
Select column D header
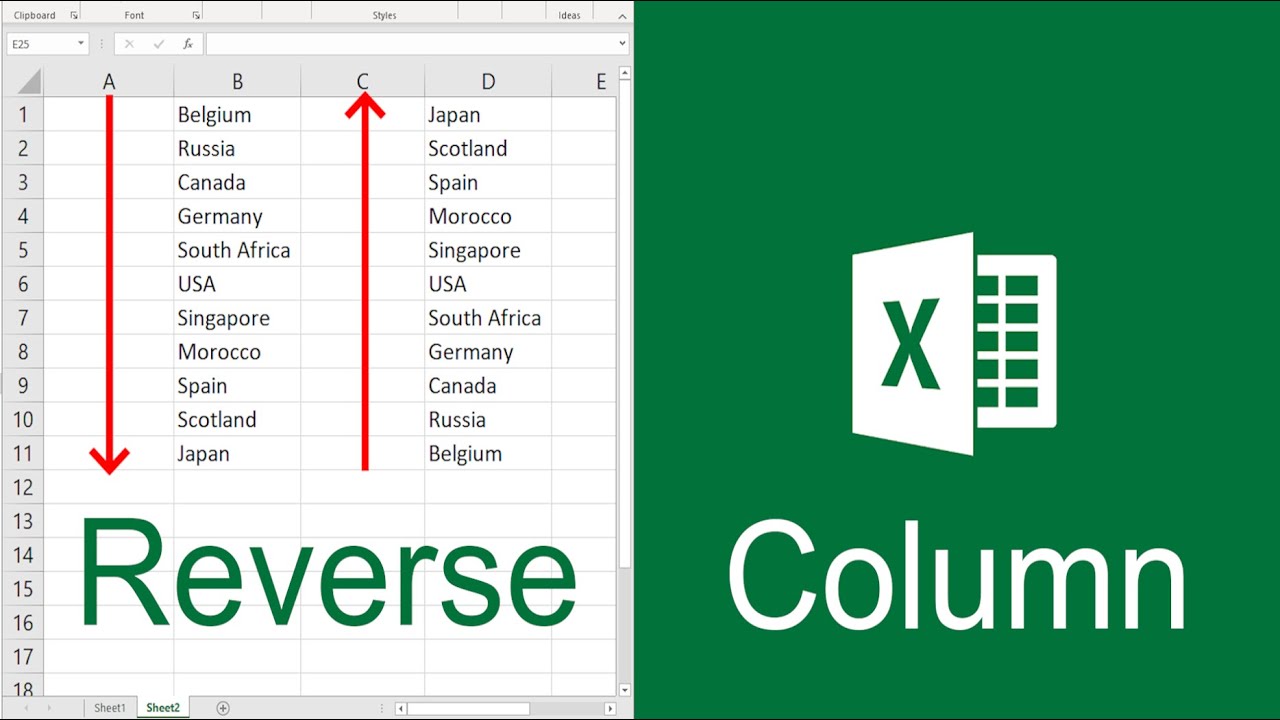(488, 82)
